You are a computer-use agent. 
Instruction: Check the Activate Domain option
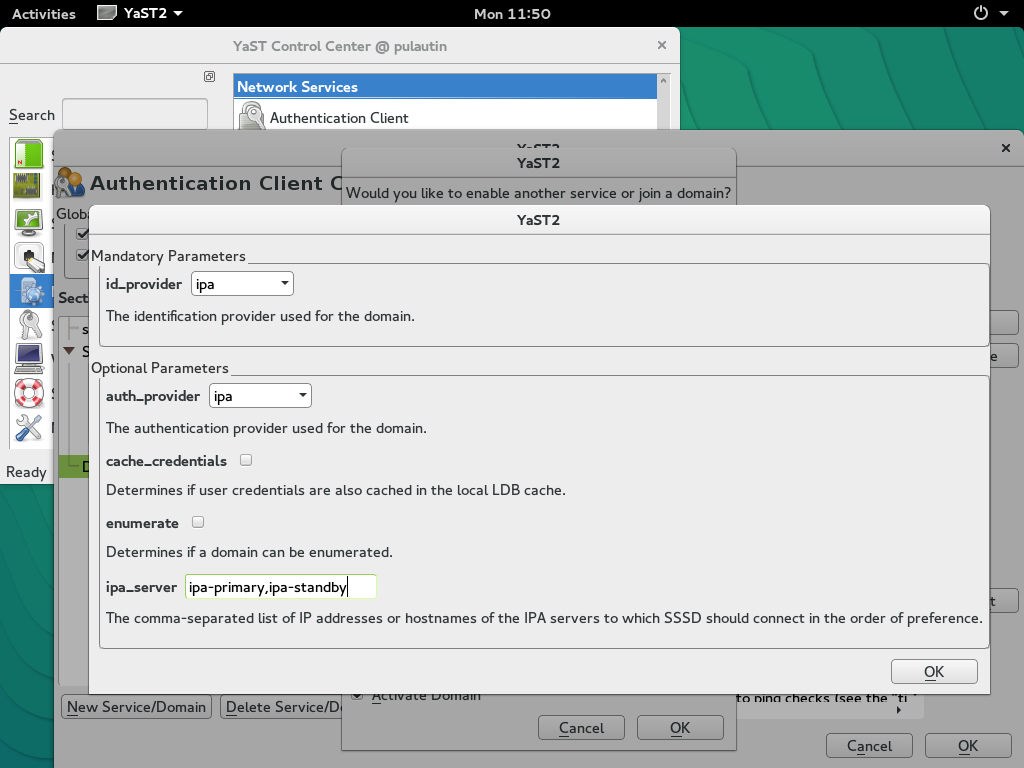[x=357, y=695]
